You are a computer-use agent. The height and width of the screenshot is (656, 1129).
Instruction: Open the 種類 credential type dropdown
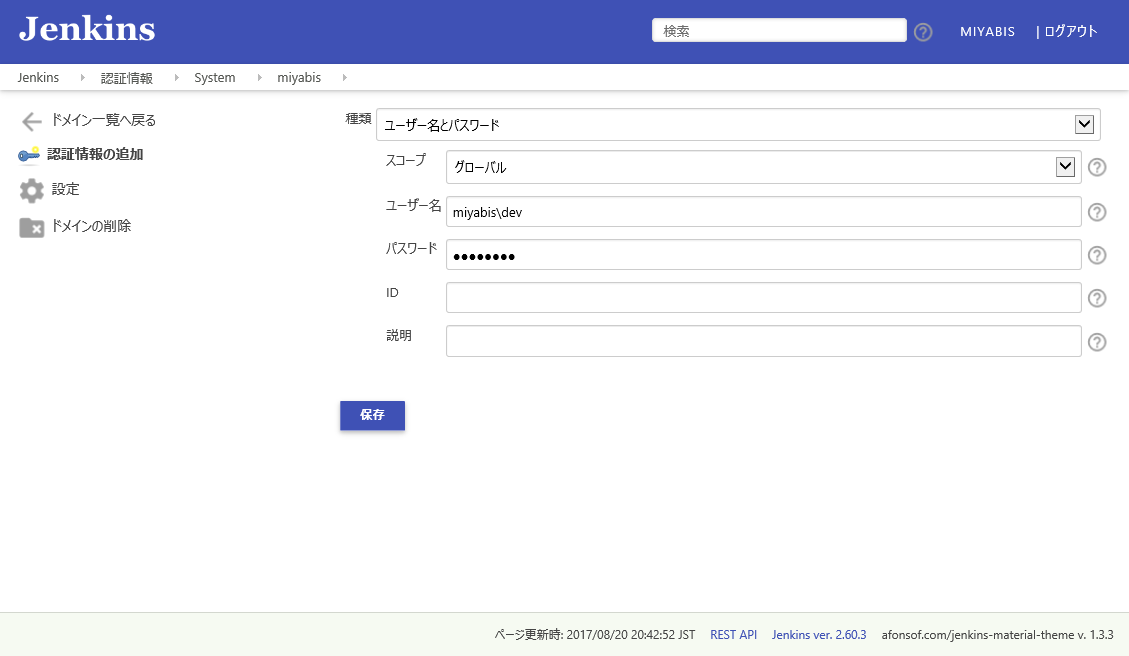[738, 125]
